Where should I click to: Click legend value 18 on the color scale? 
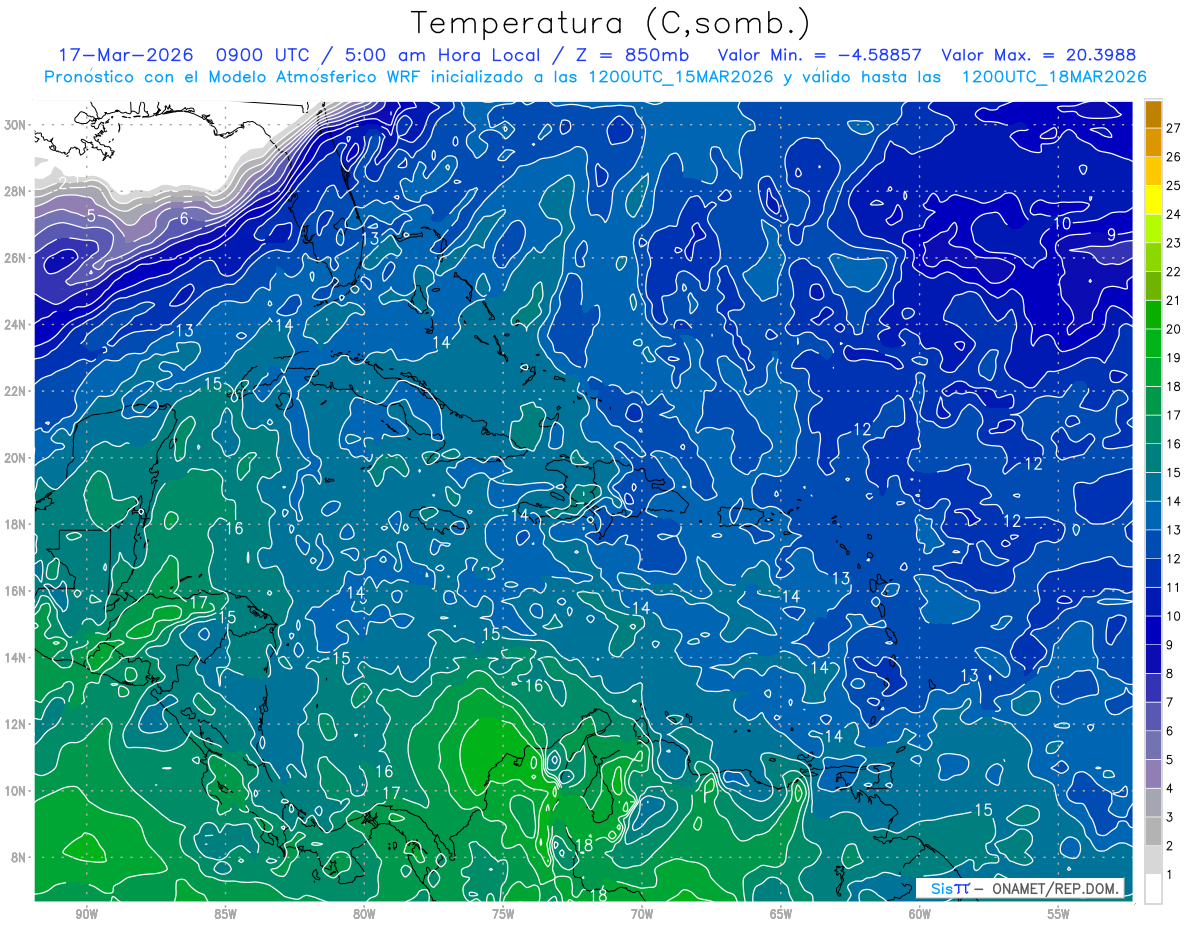[x=1174, y=386]
